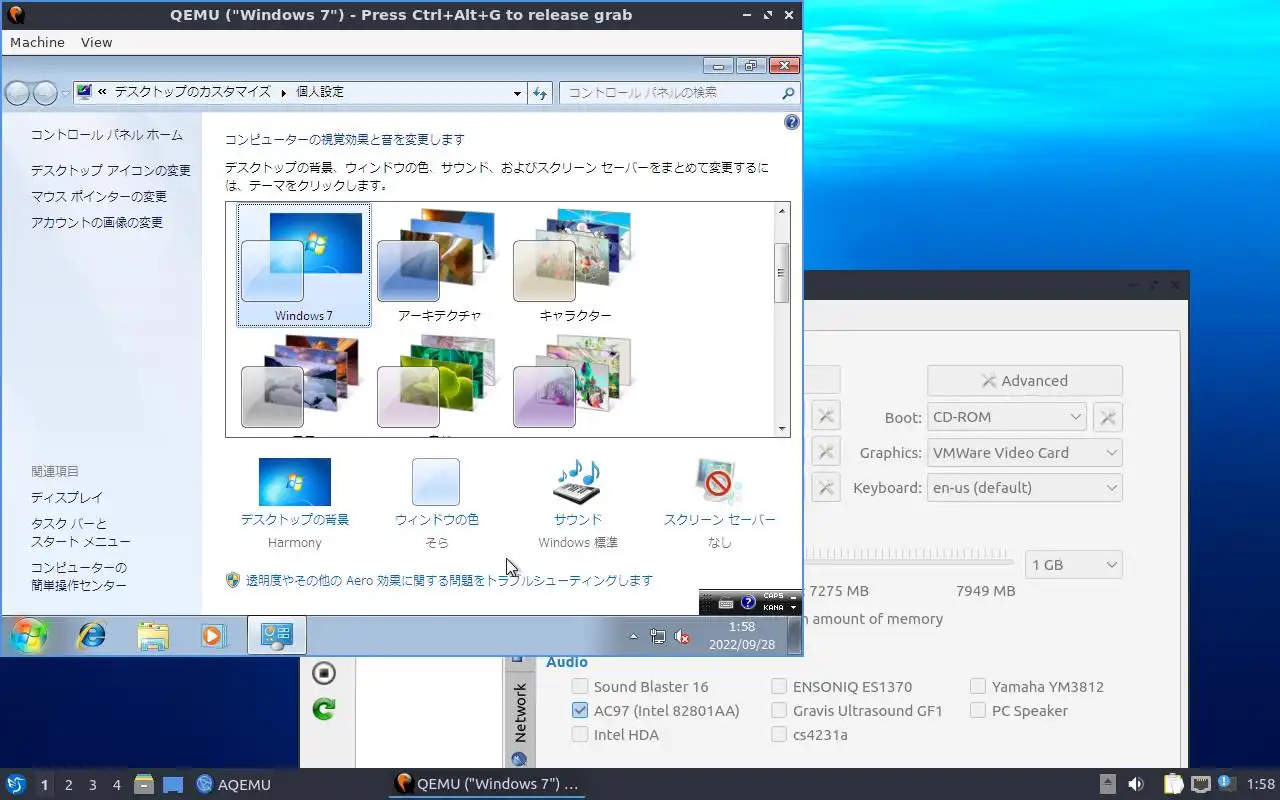
Task: Click the IME language bar keyboard icon
Action: pyautogui.click(x=726, y=603)
